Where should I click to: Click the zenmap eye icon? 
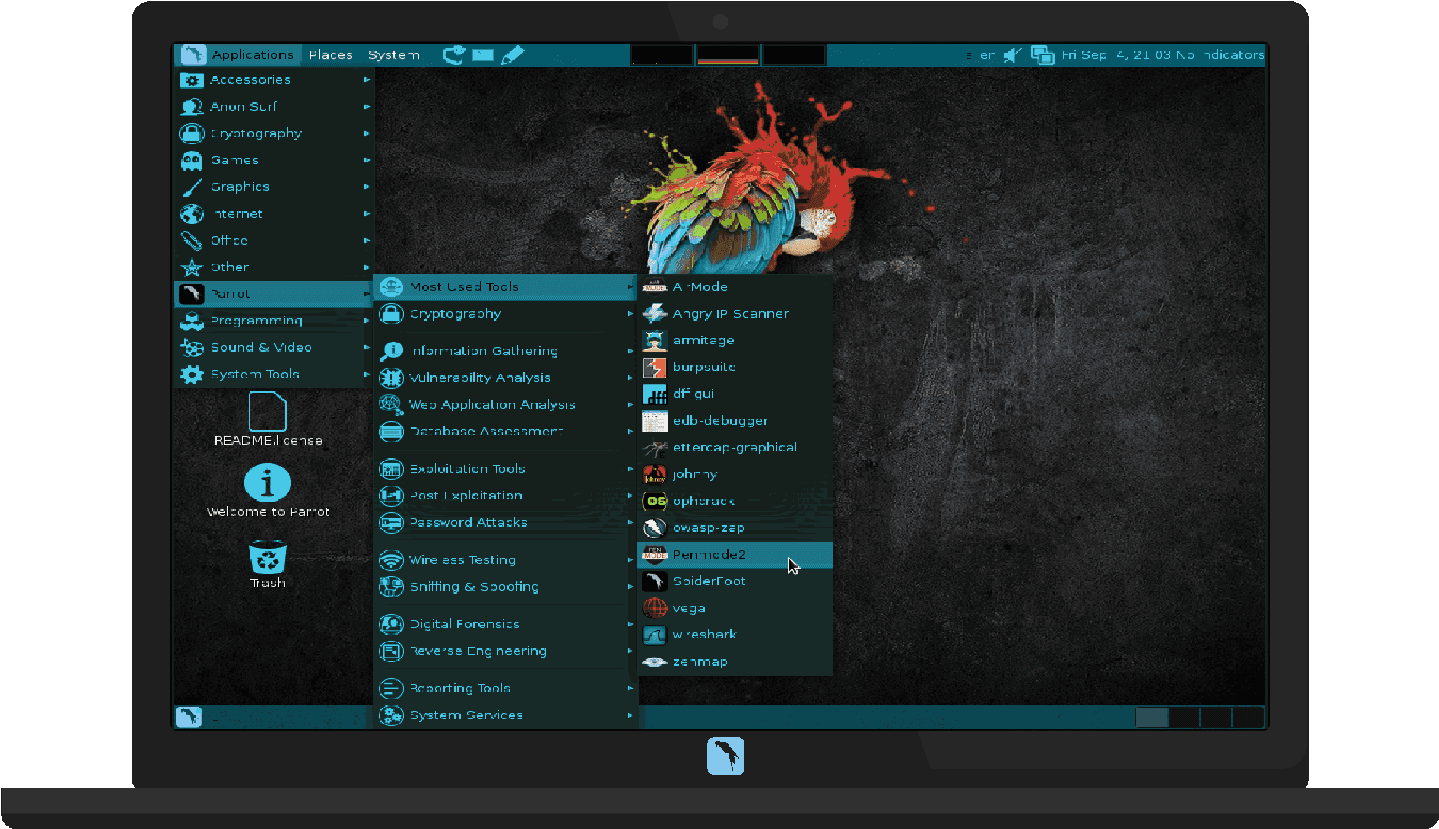pos(654,662)
